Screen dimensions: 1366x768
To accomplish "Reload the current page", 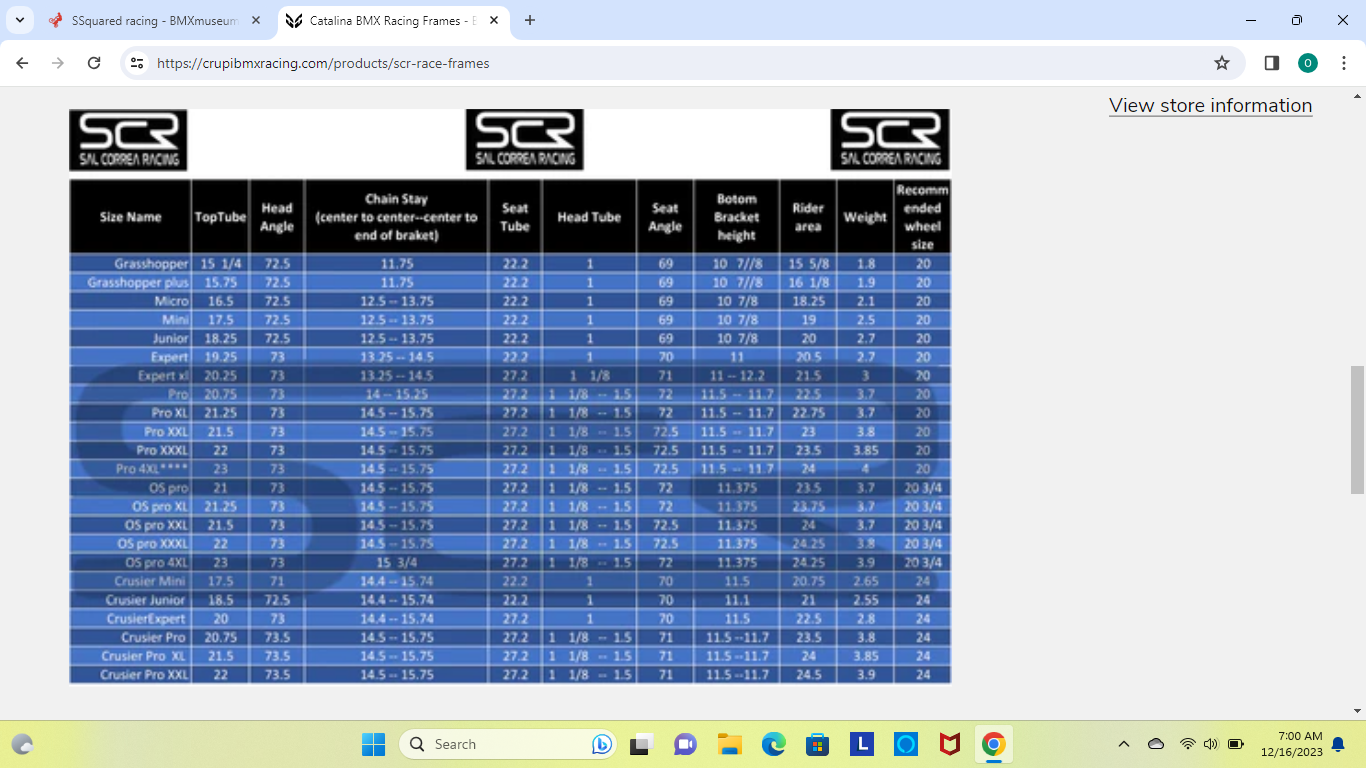I will coord(94,63).
